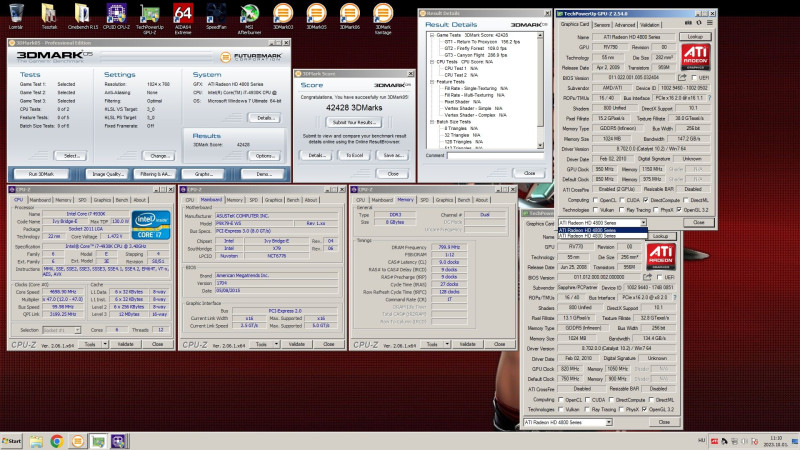800x450 pixels.
Task: Toggle the CUDA checkbox in the RV770 GPU-Z window
Action: point(587,400)
